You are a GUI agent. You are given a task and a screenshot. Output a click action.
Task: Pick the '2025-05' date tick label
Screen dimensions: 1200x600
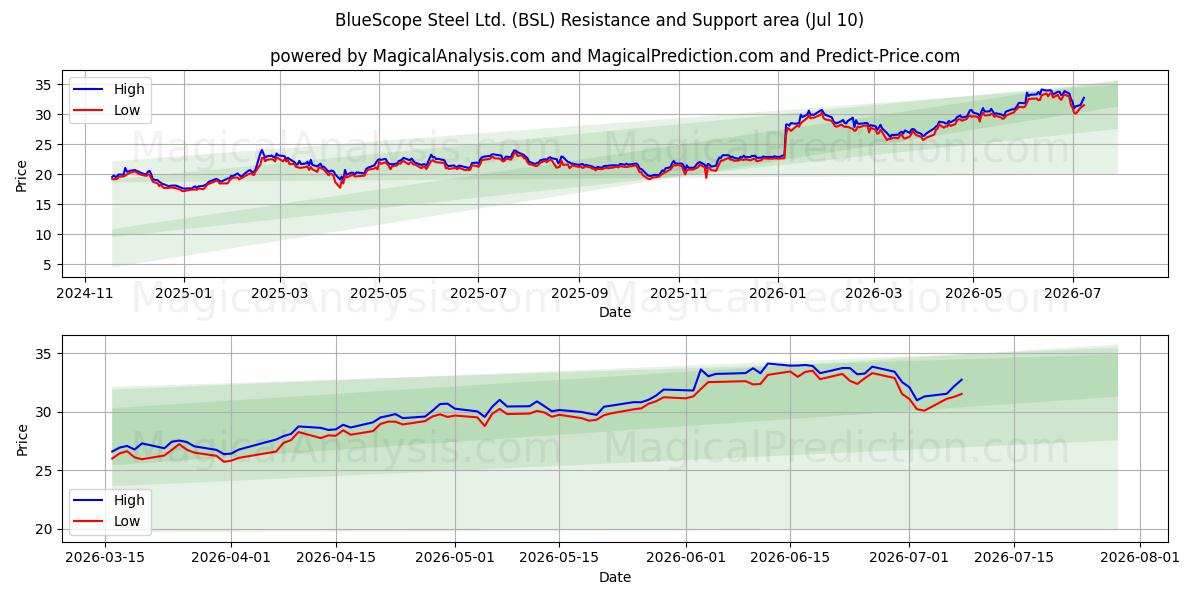pyautogui.click(x=379, y=294)
